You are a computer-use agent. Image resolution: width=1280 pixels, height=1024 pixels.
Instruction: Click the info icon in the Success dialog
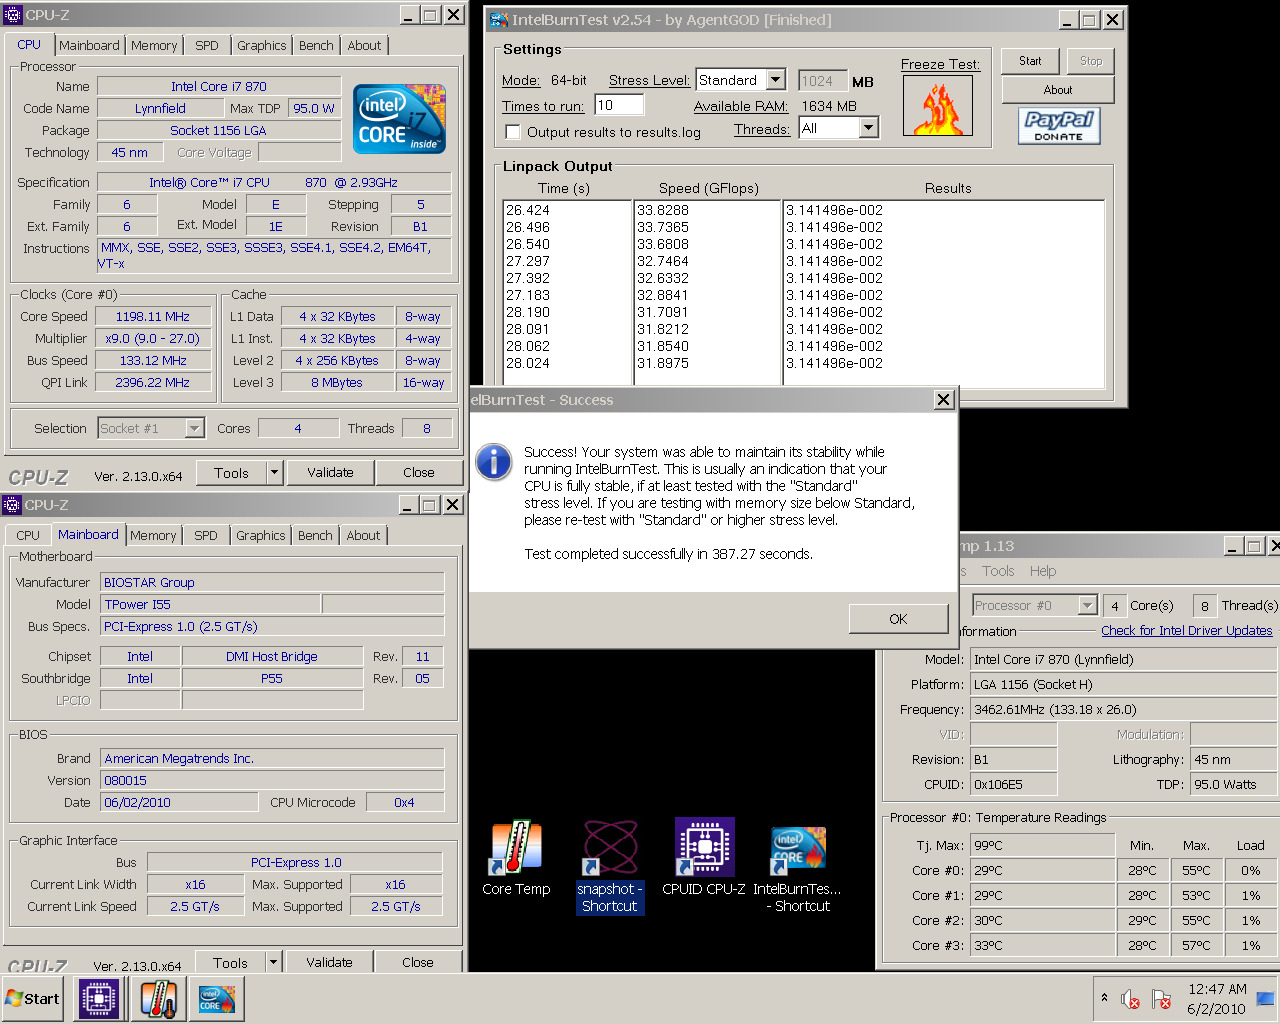[494, 462]
